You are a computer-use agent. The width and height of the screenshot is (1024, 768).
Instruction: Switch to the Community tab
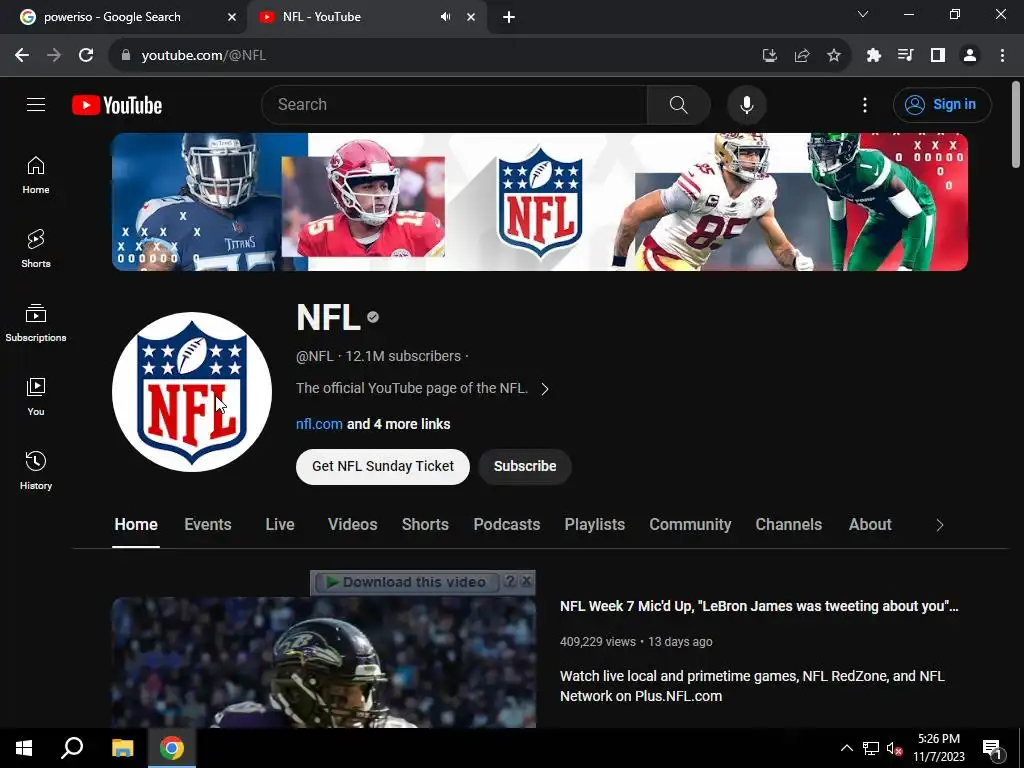tap(690, 524)
